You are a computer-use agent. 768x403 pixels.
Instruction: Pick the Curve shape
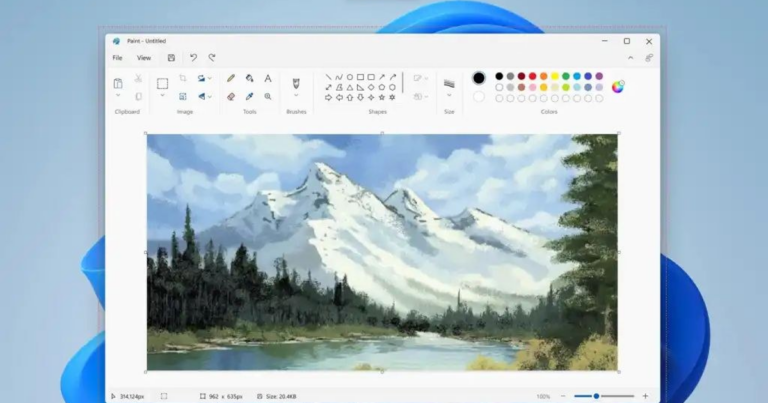click(339, 77)
